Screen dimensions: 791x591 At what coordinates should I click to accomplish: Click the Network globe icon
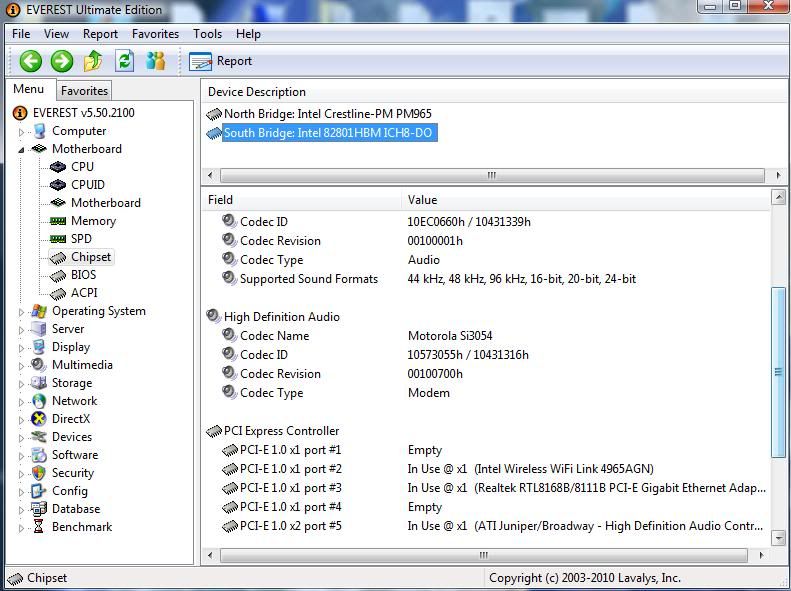[x=39, y=401]
